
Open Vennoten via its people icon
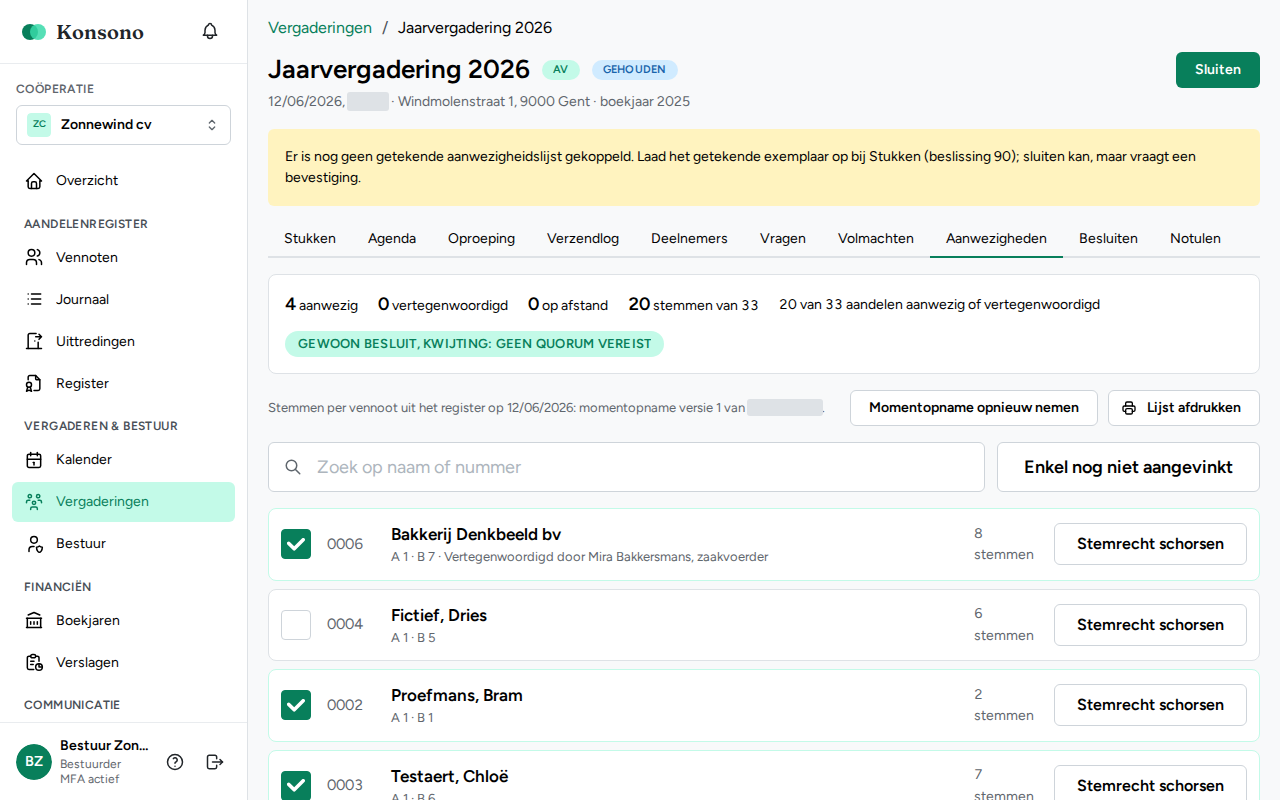click(x=34, y=258)
